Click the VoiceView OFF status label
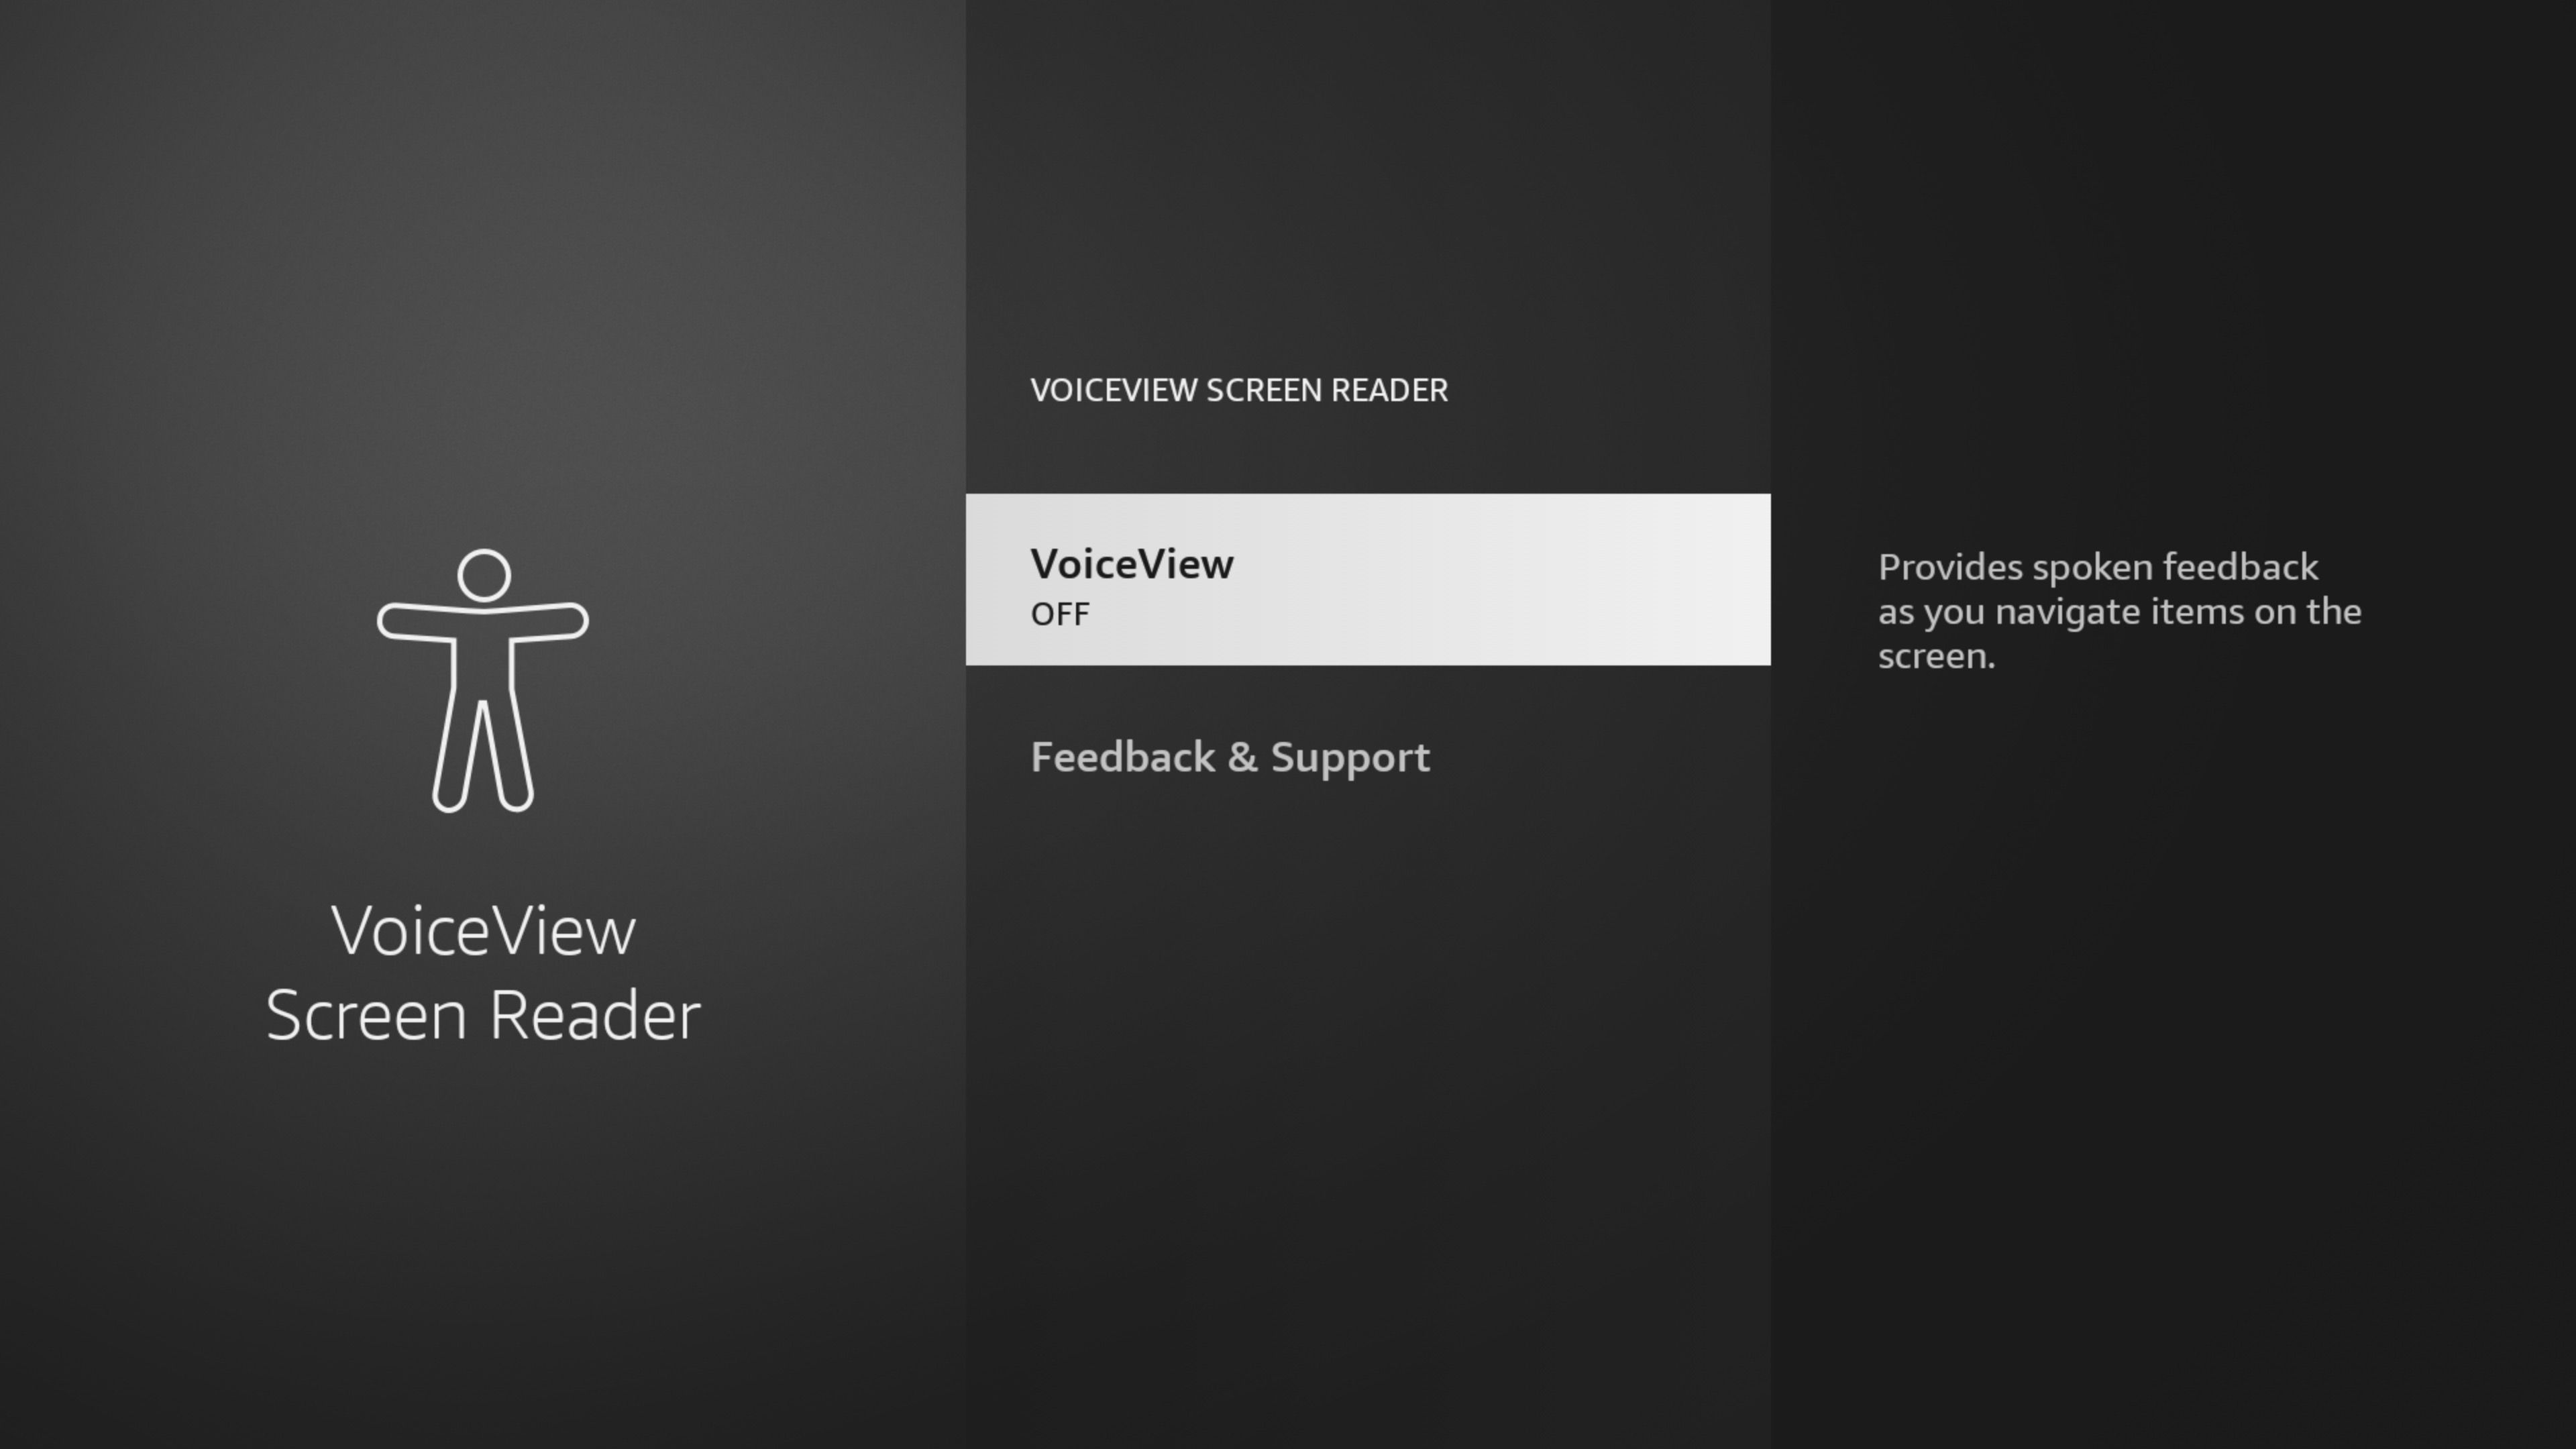The height and width of the screenshot is (1449, 2576). [x=1058, y=612]
